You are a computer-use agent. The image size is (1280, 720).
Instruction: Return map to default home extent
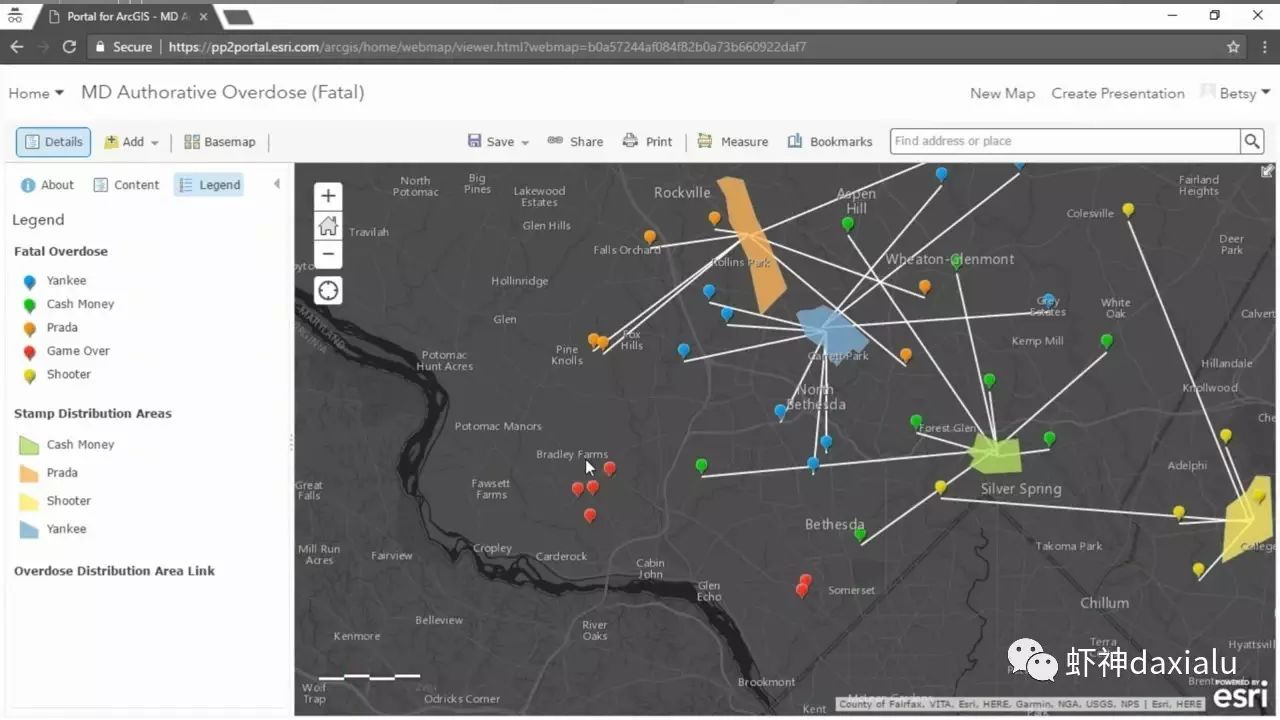[x=328, y=225]
